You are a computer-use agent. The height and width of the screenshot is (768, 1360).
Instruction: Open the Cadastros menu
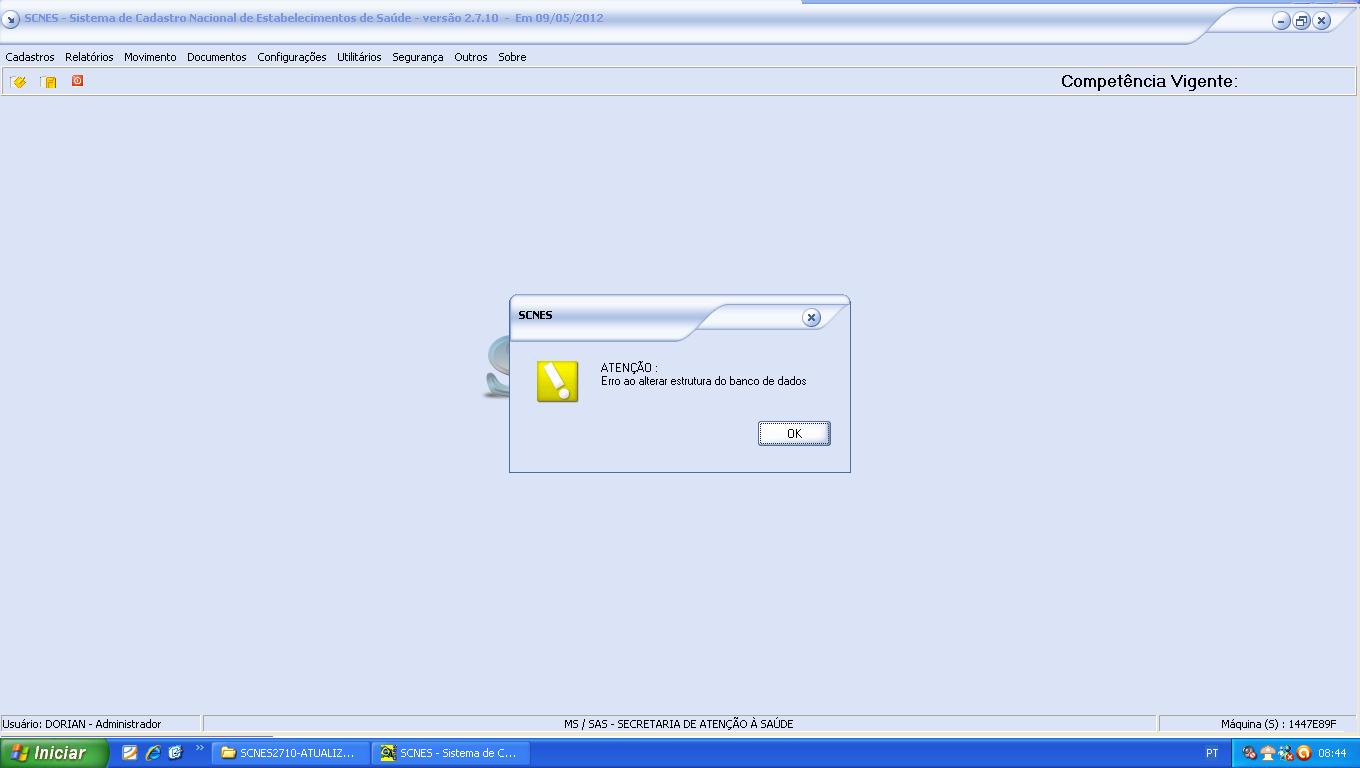30,57
